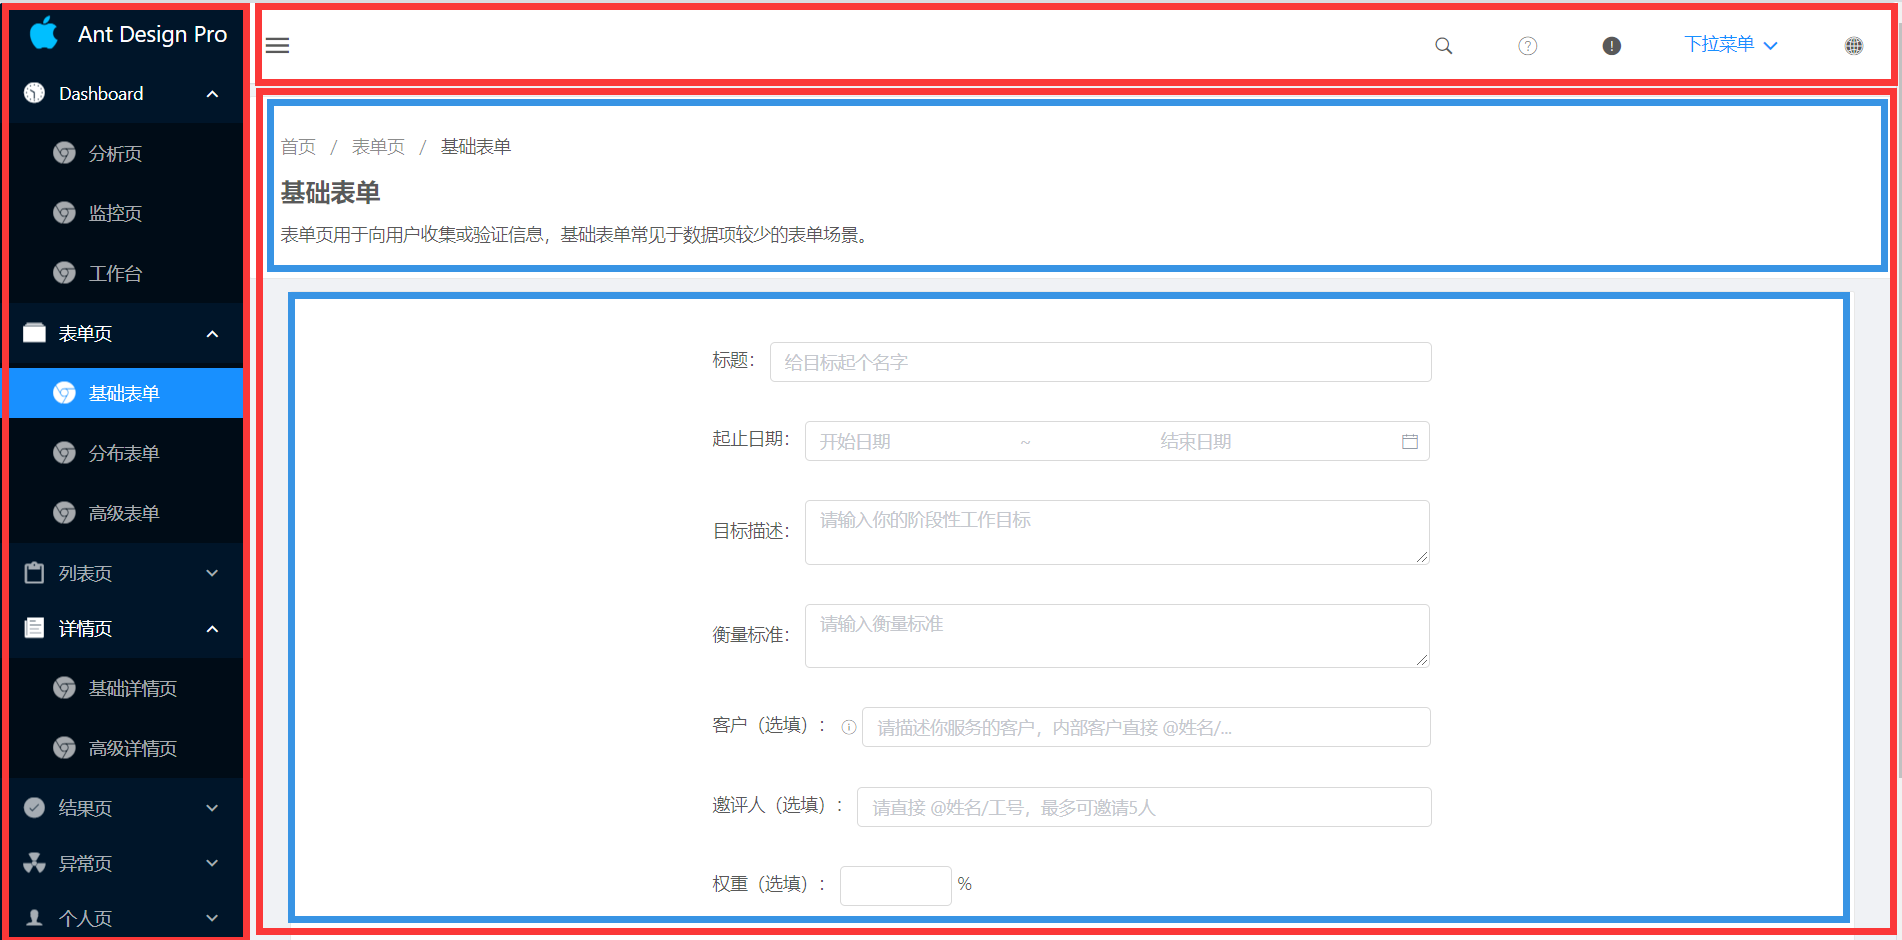Click the 基础表单 page heading
Viewport: 1902px width, 940px height.
click(x=330, y=192)
